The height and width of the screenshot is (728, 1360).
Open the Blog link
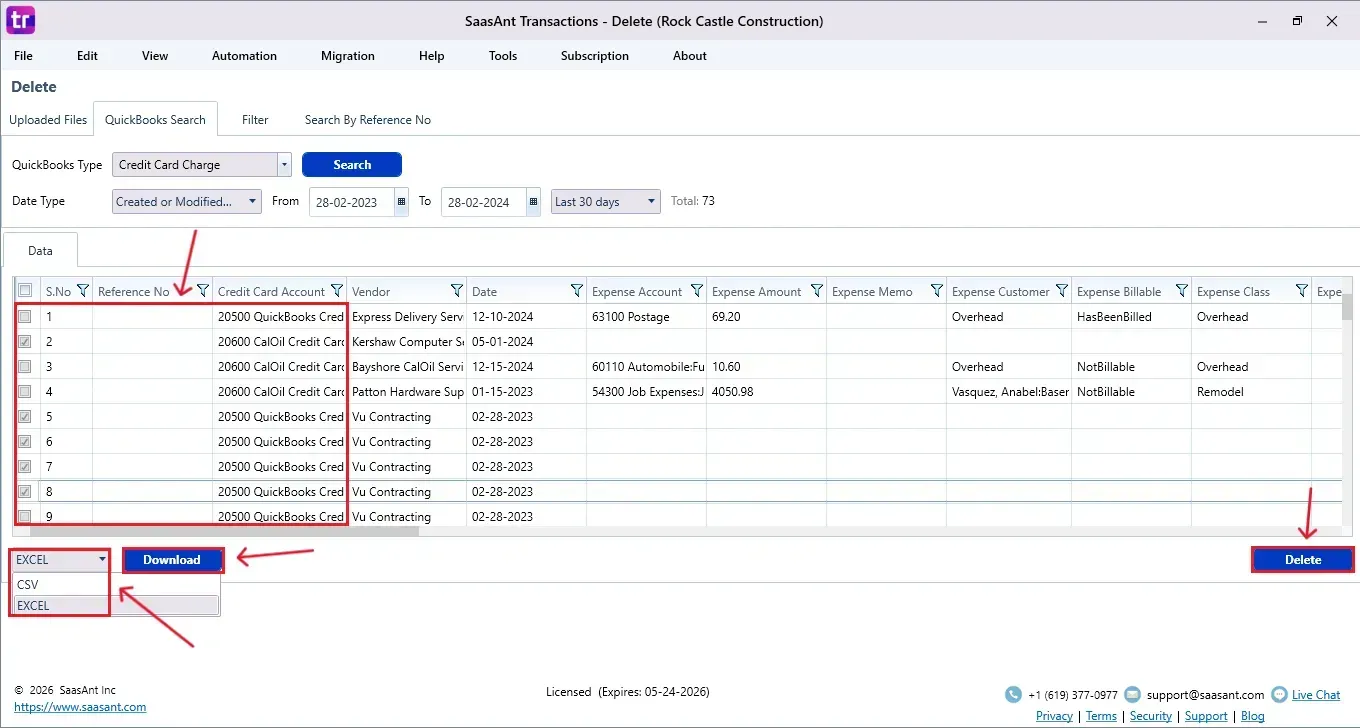(1253, 716)
